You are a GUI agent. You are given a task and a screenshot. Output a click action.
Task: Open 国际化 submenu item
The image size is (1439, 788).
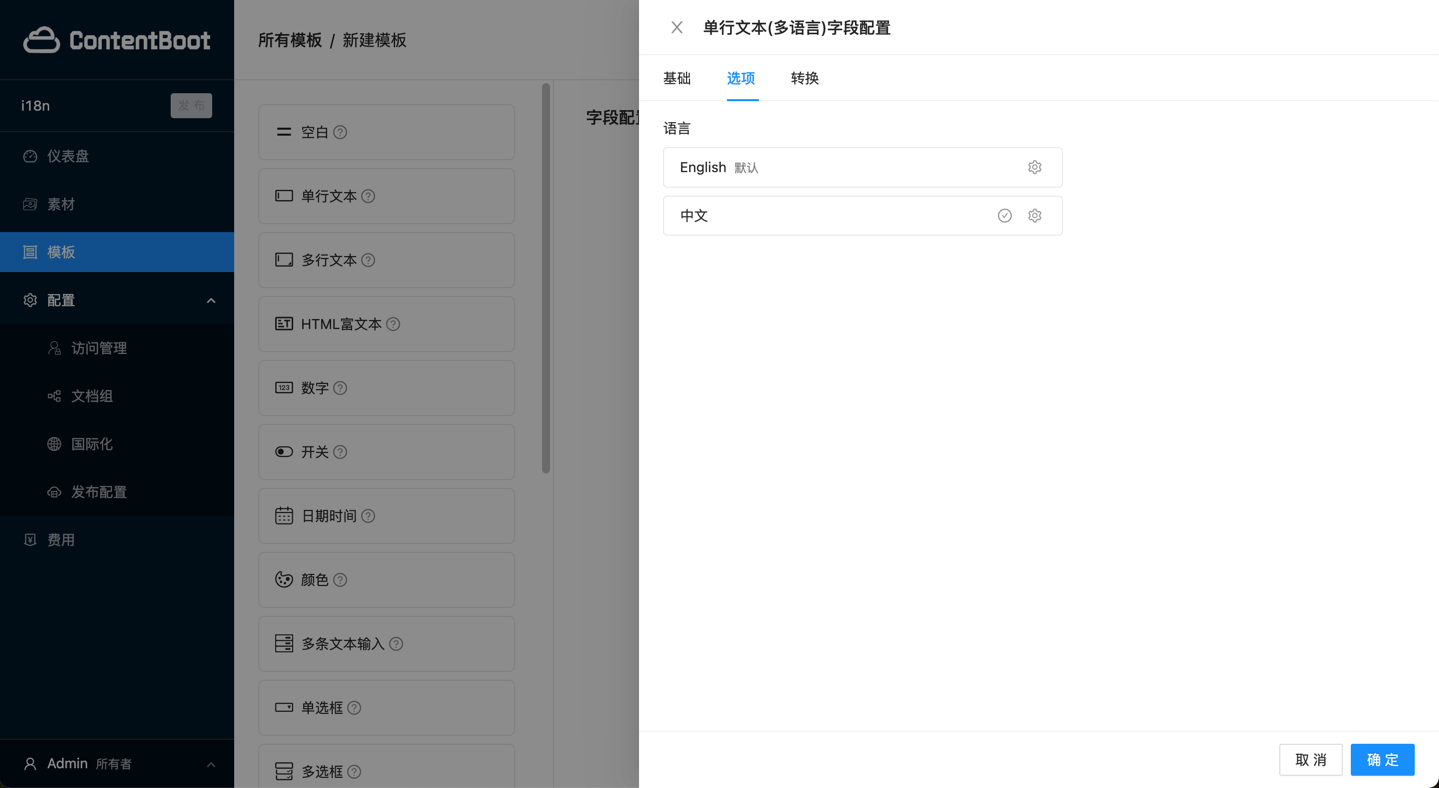117,444
